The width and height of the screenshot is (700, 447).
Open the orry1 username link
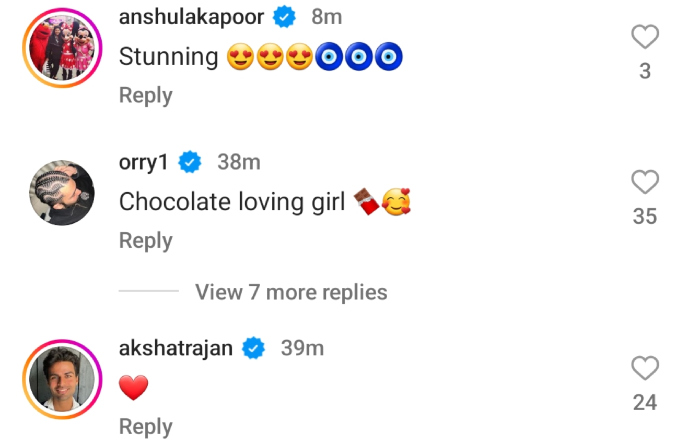tap(145, 162)
